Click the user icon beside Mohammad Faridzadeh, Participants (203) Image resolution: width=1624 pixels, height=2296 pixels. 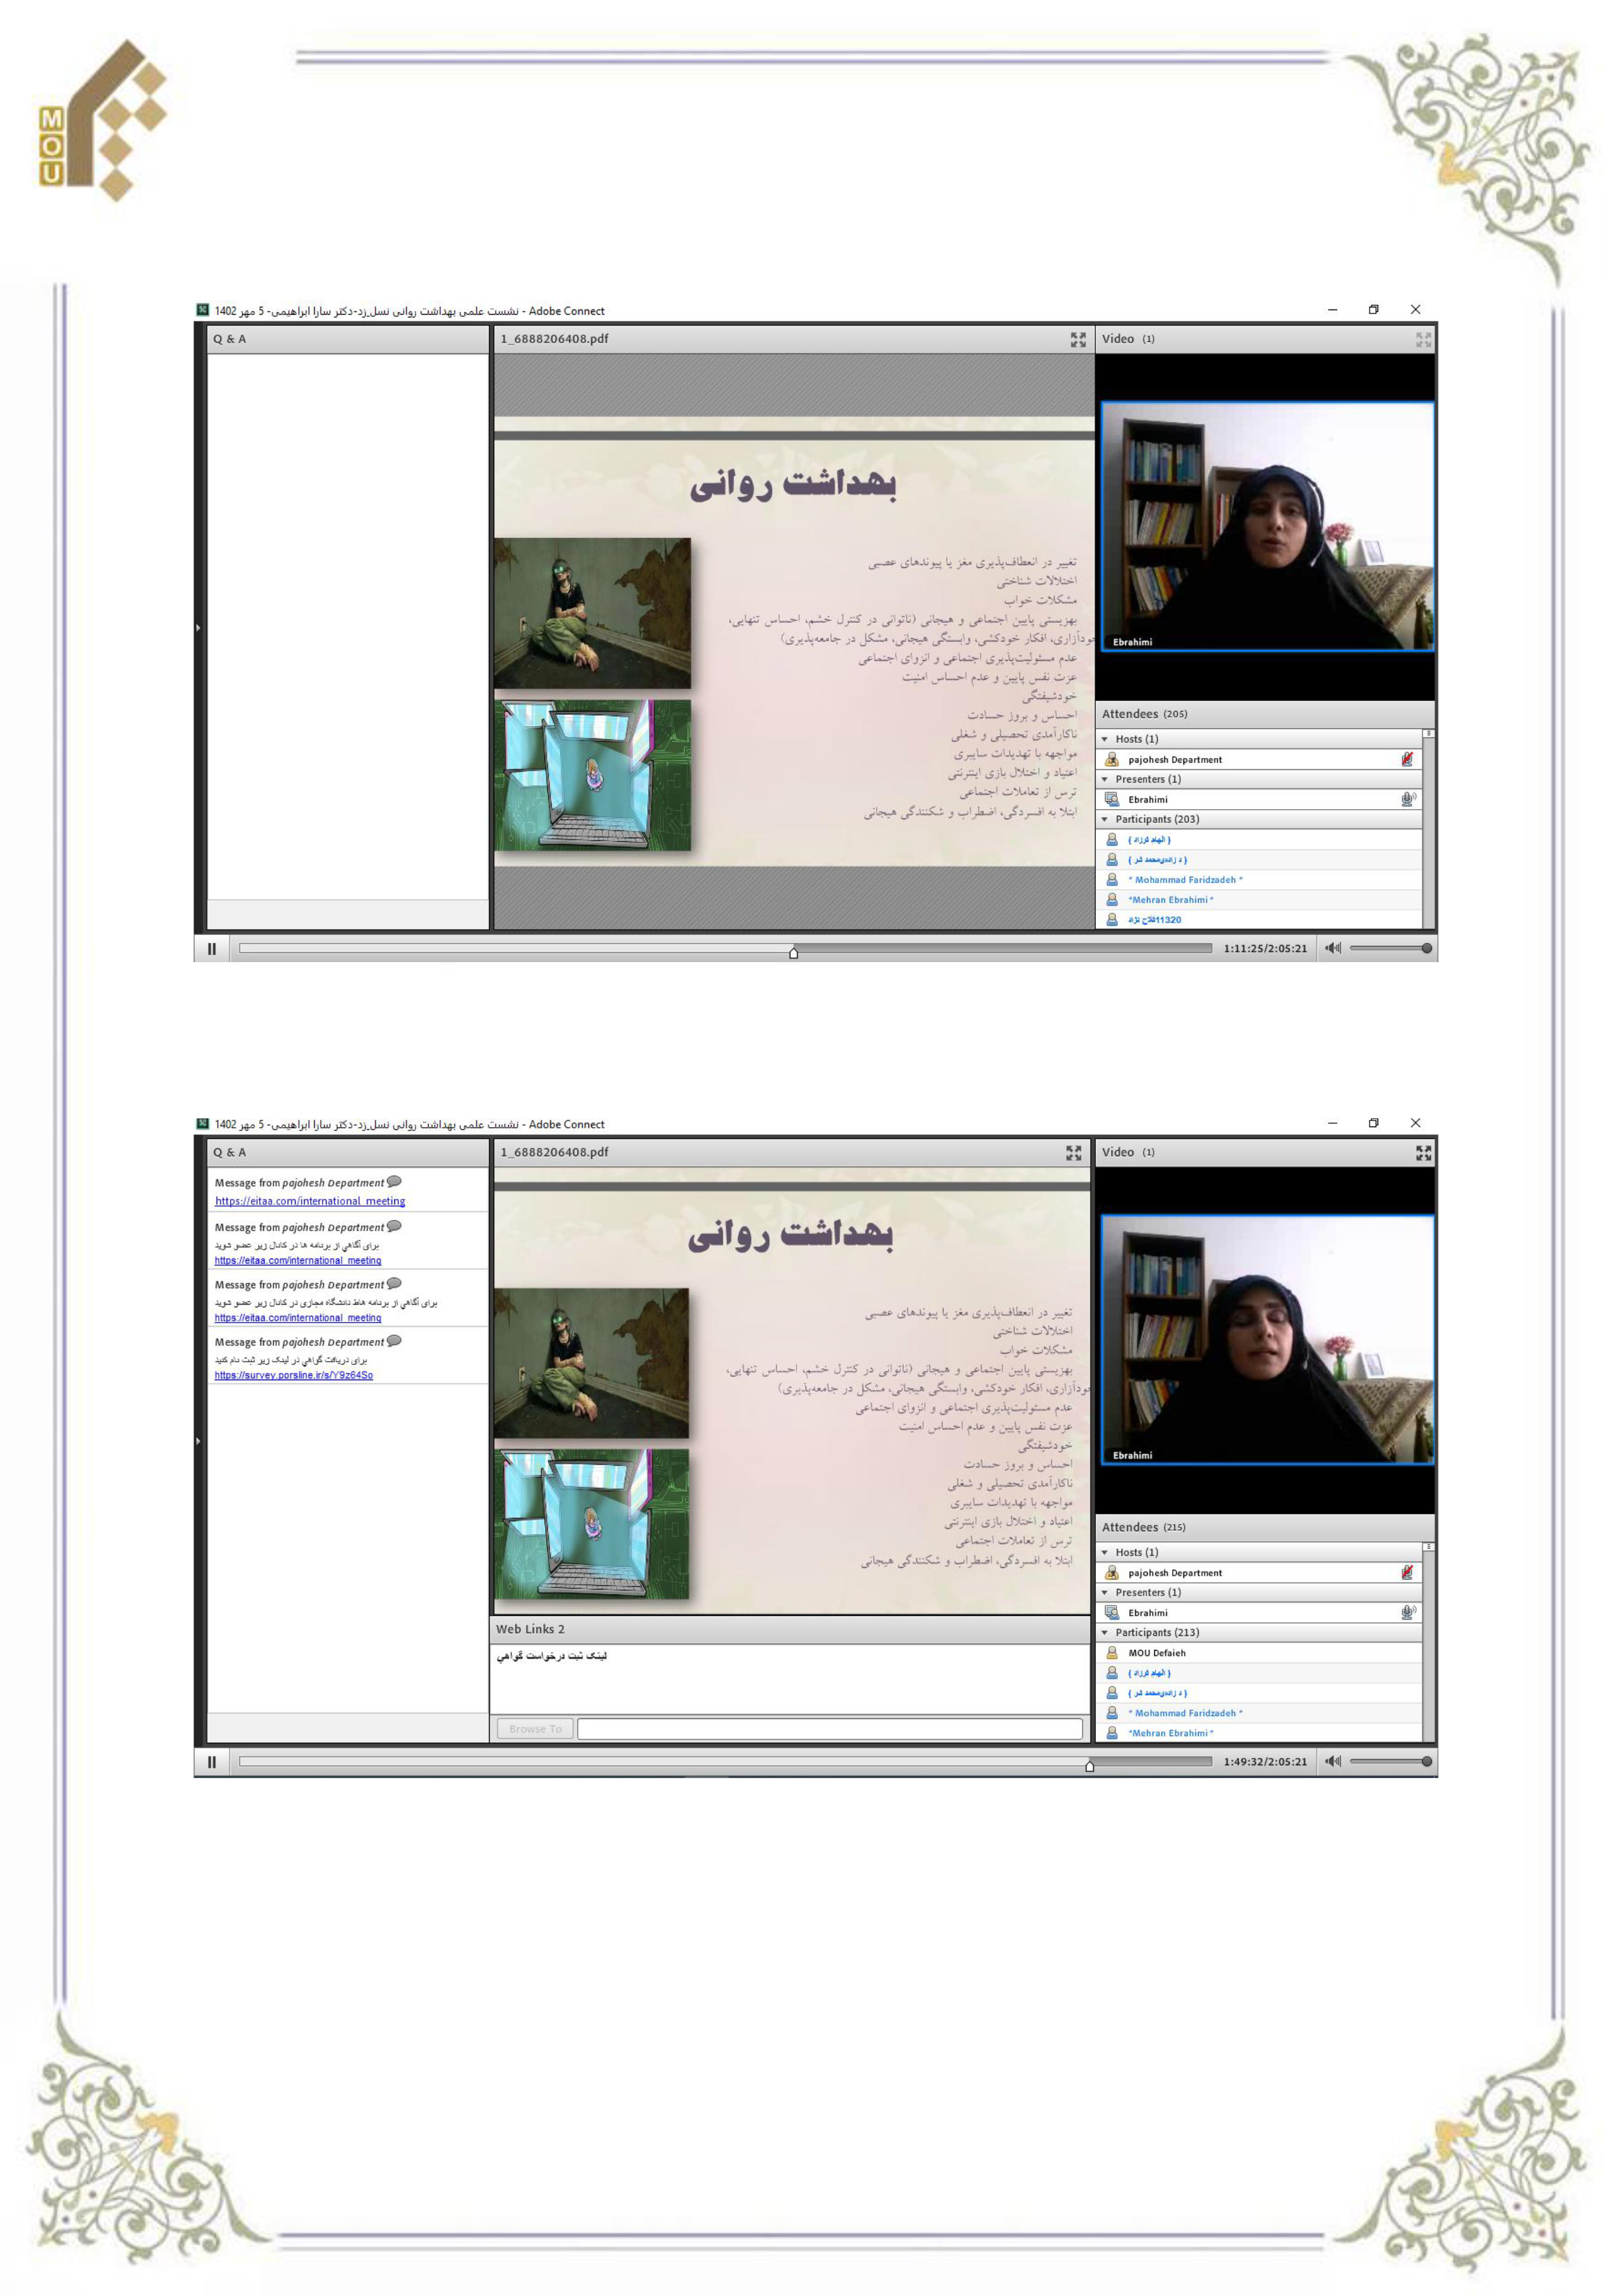(1111, 880)
